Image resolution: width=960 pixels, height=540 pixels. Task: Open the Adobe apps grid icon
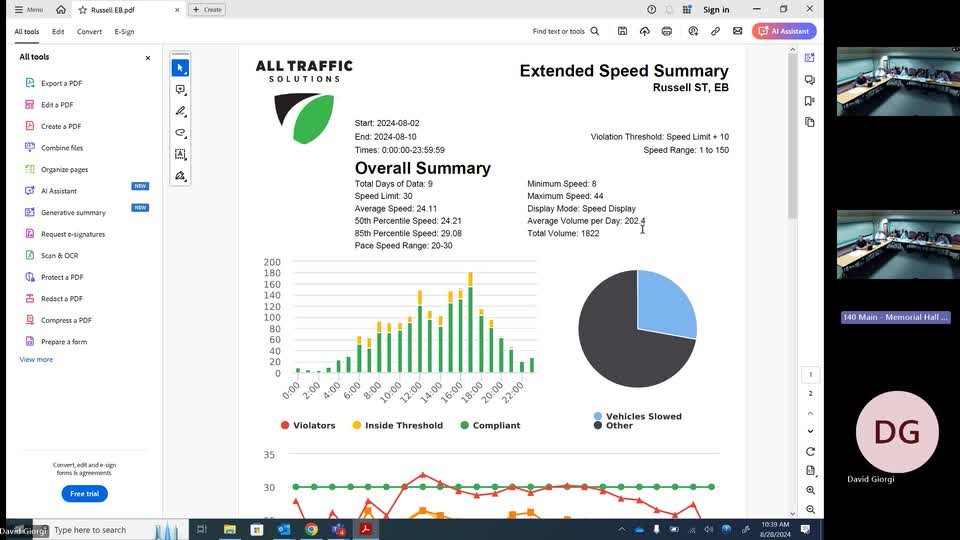click(687, 10)
